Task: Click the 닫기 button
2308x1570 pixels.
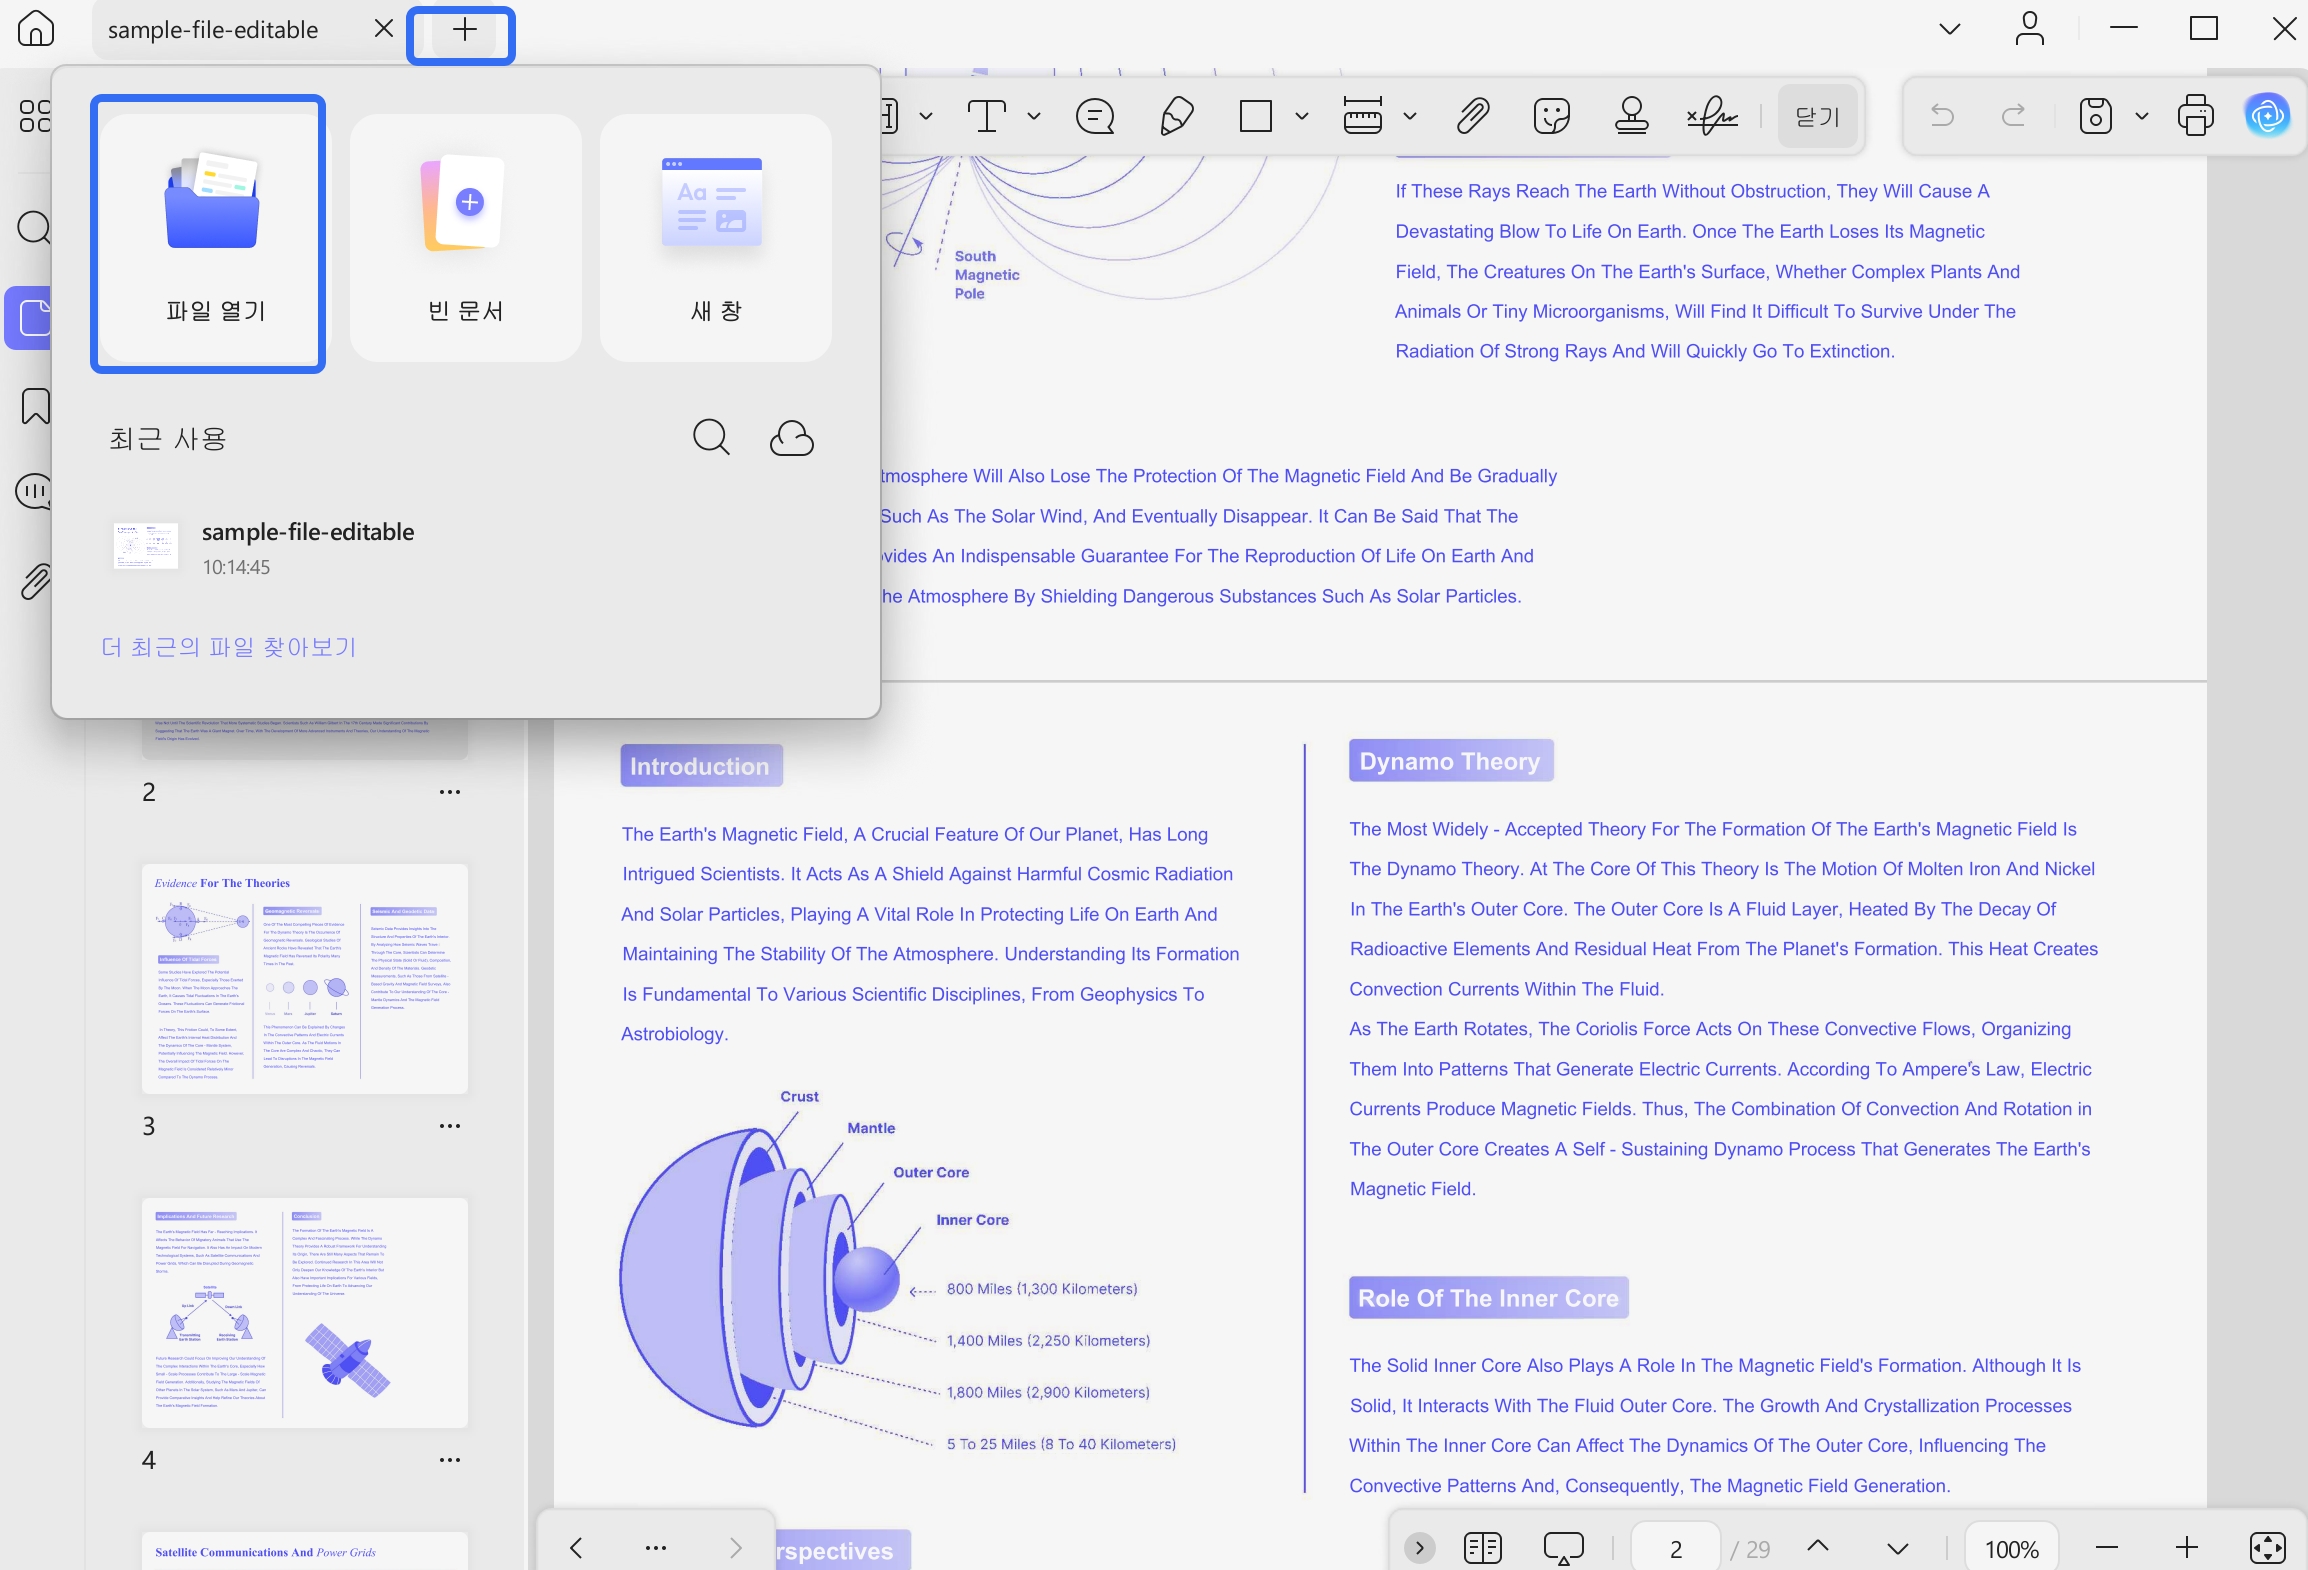Action: coord(1818,117)
